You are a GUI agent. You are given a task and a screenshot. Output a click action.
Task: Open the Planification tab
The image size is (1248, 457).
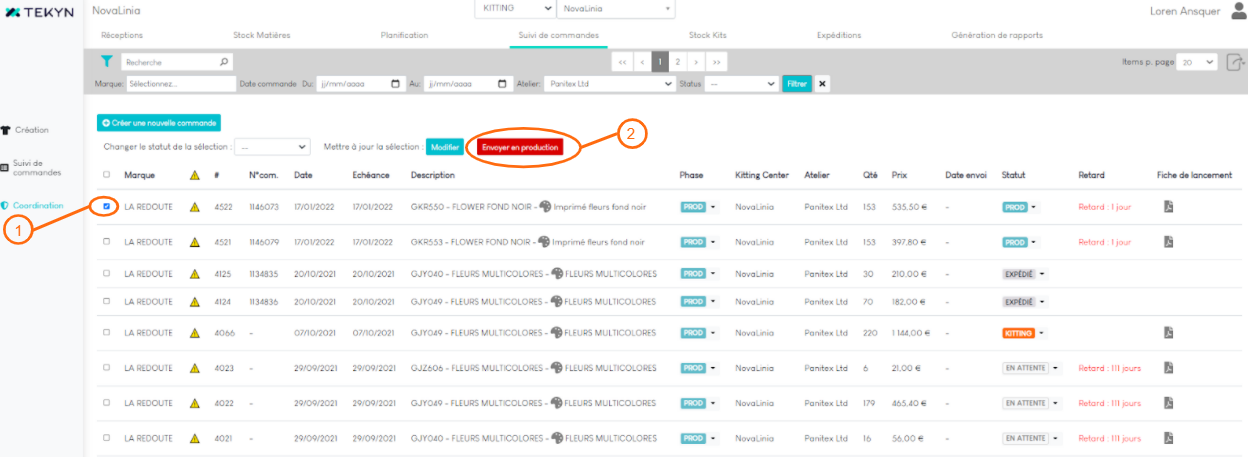click(x=404, y=35)
